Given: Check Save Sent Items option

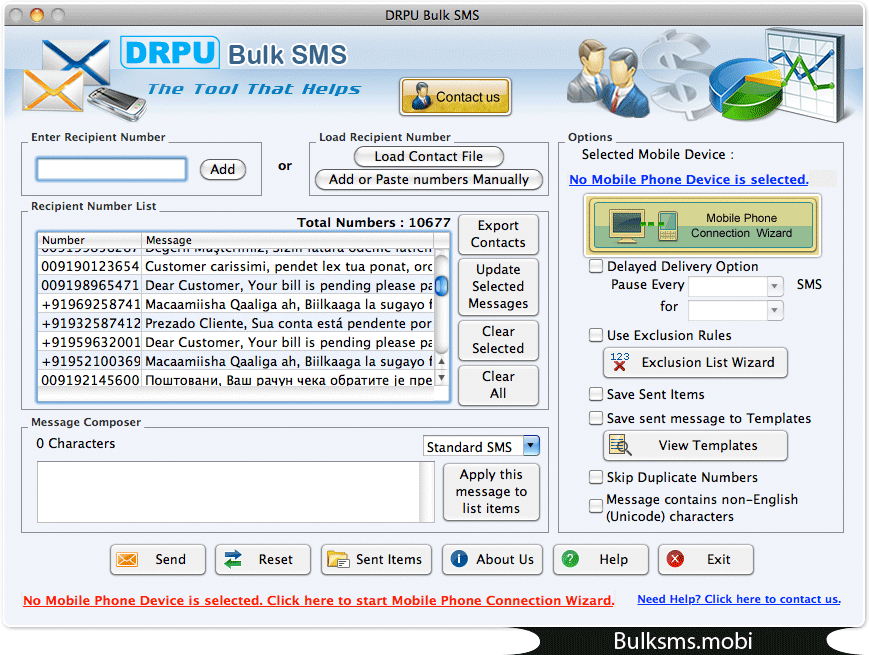Looking at the screenshot, I should pos(596,394).
